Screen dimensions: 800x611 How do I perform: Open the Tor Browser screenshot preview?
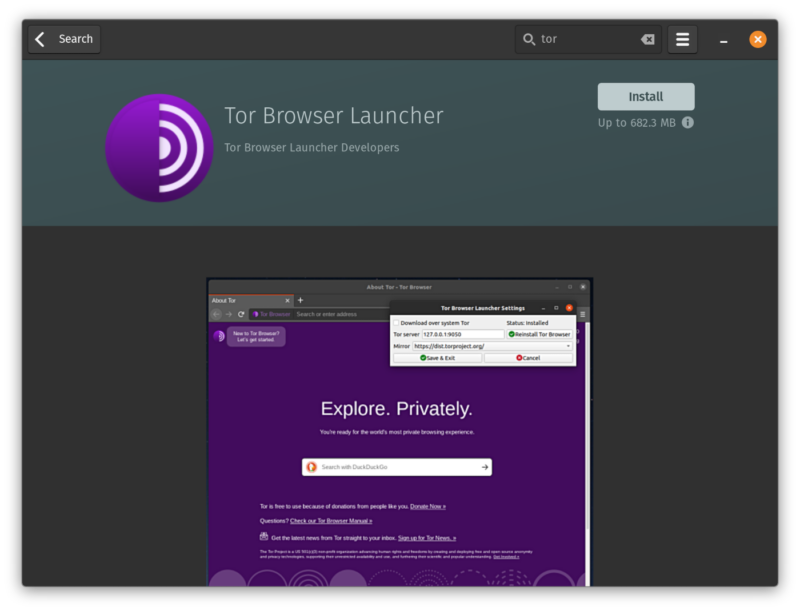399,432
